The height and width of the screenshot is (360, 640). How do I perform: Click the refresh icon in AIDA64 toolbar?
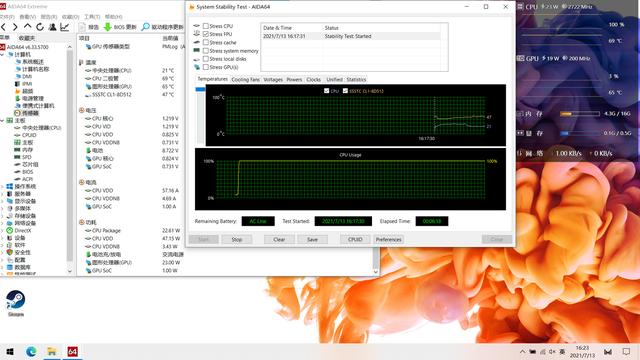tap(40, 27)
